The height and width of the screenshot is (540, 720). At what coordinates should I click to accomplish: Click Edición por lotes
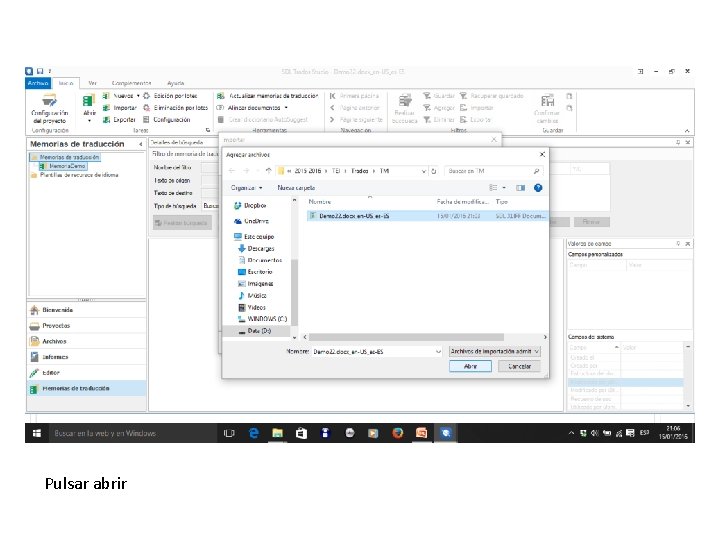pos(170,96)
